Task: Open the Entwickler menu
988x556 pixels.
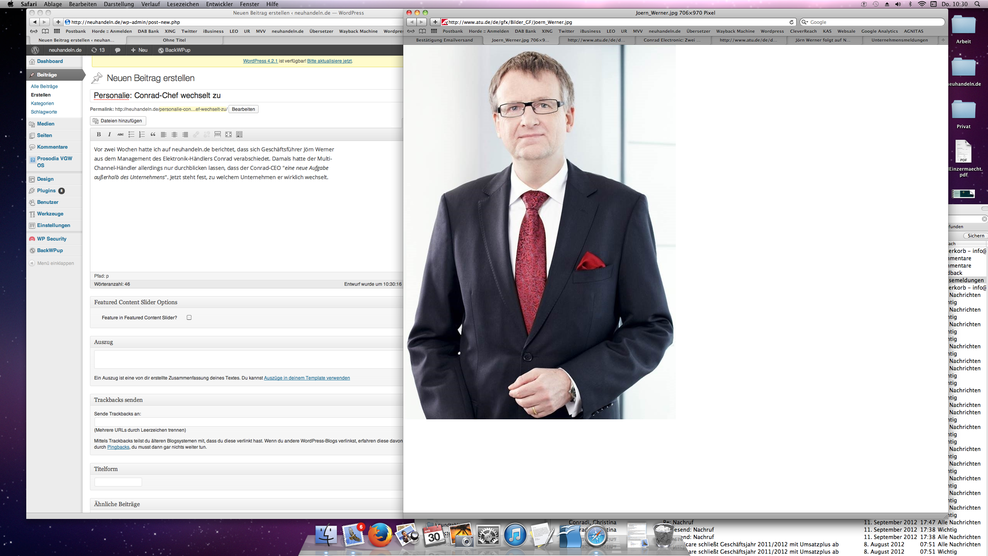Action: 219,4
